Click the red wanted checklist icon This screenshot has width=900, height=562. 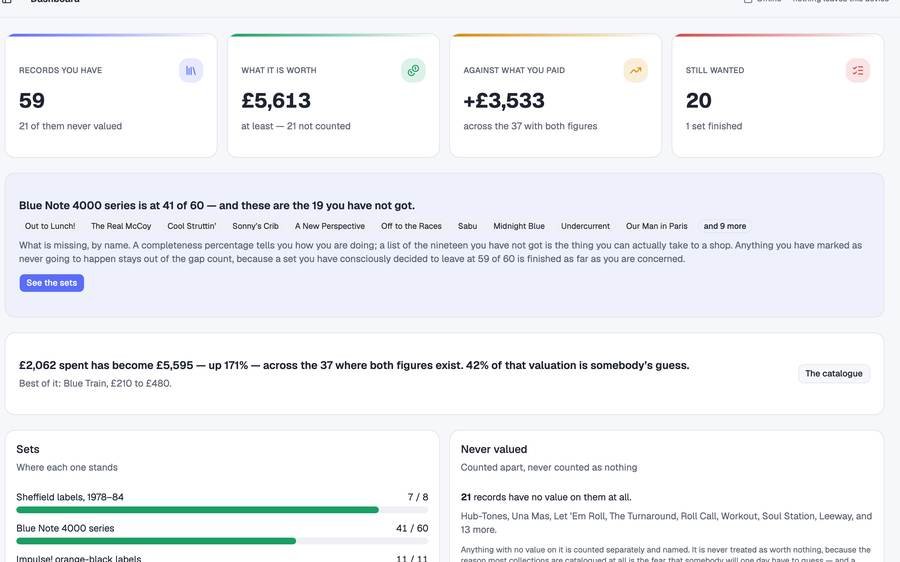pyautogui.click(x=858, y=71)
